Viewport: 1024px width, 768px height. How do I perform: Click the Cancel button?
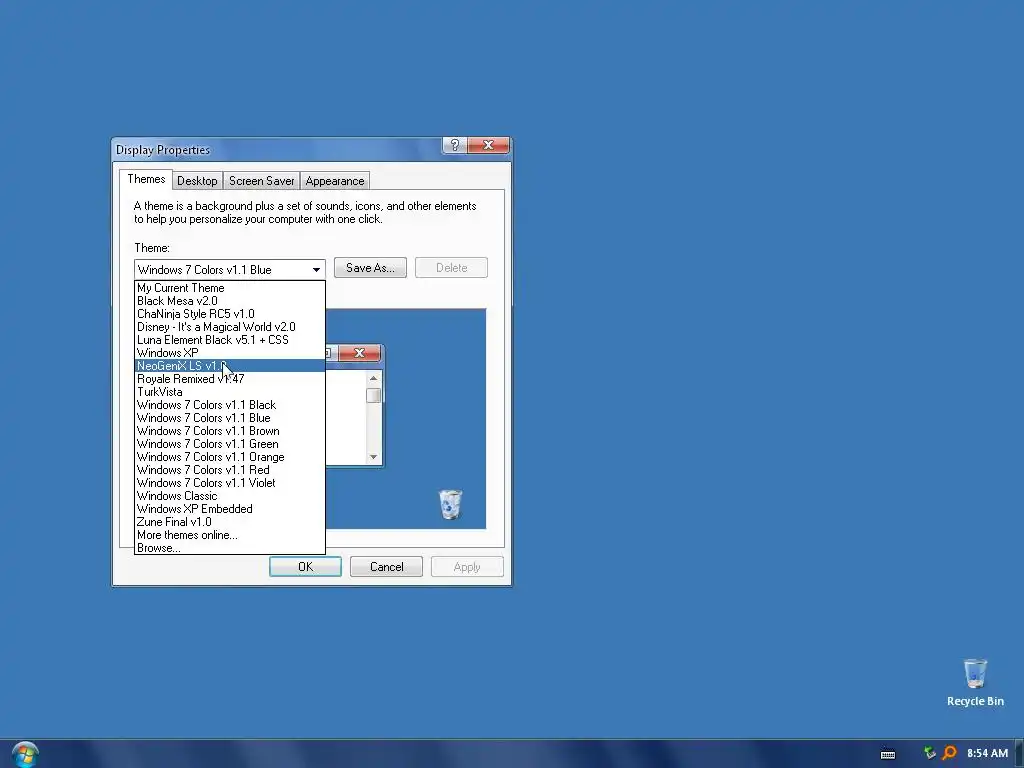(386, 567)
